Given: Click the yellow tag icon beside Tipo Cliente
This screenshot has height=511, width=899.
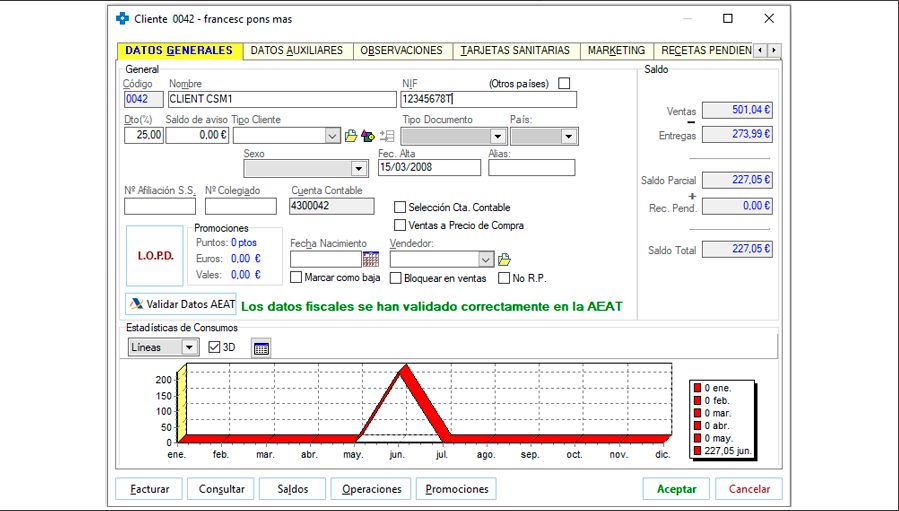Looking at the screenshot, I should point(368,136).
